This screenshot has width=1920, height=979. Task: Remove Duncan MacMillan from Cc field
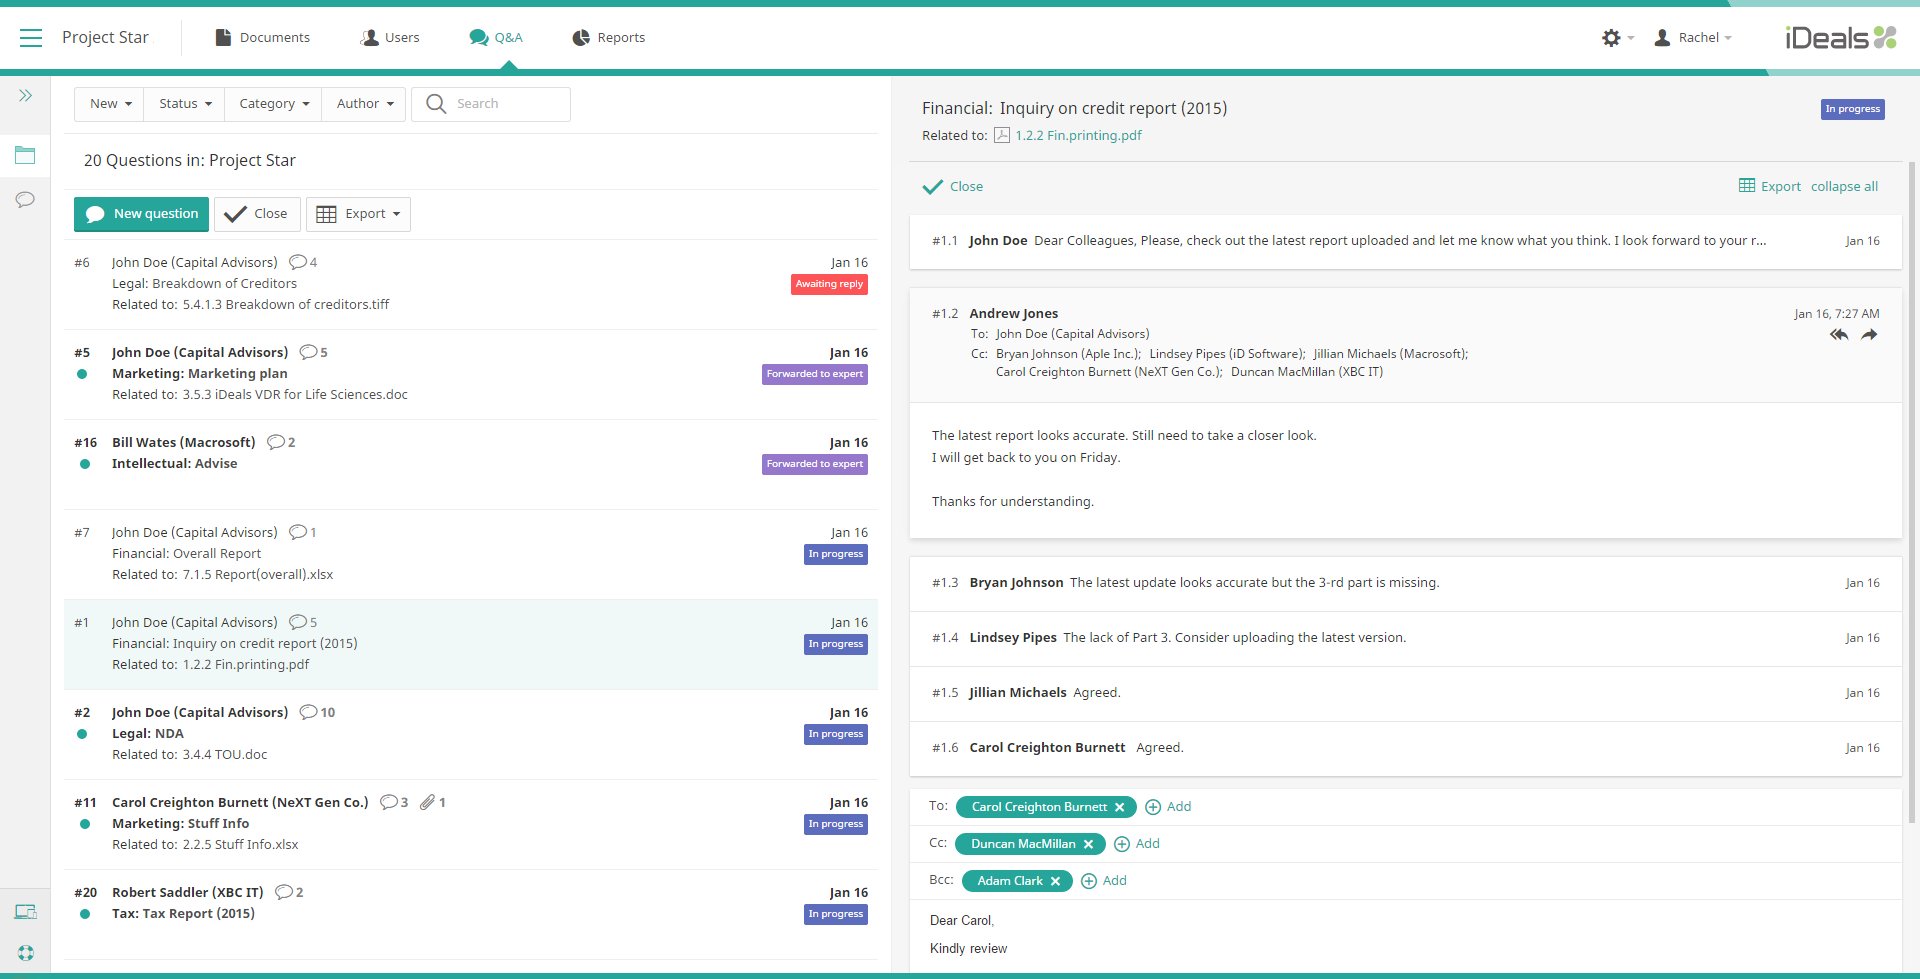coord(1088,844)
